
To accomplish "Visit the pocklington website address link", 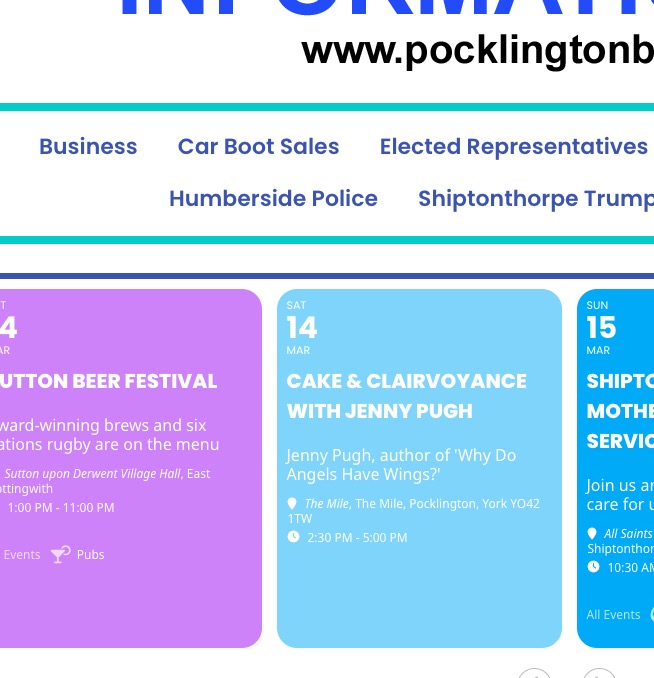I will pos(478,50).
